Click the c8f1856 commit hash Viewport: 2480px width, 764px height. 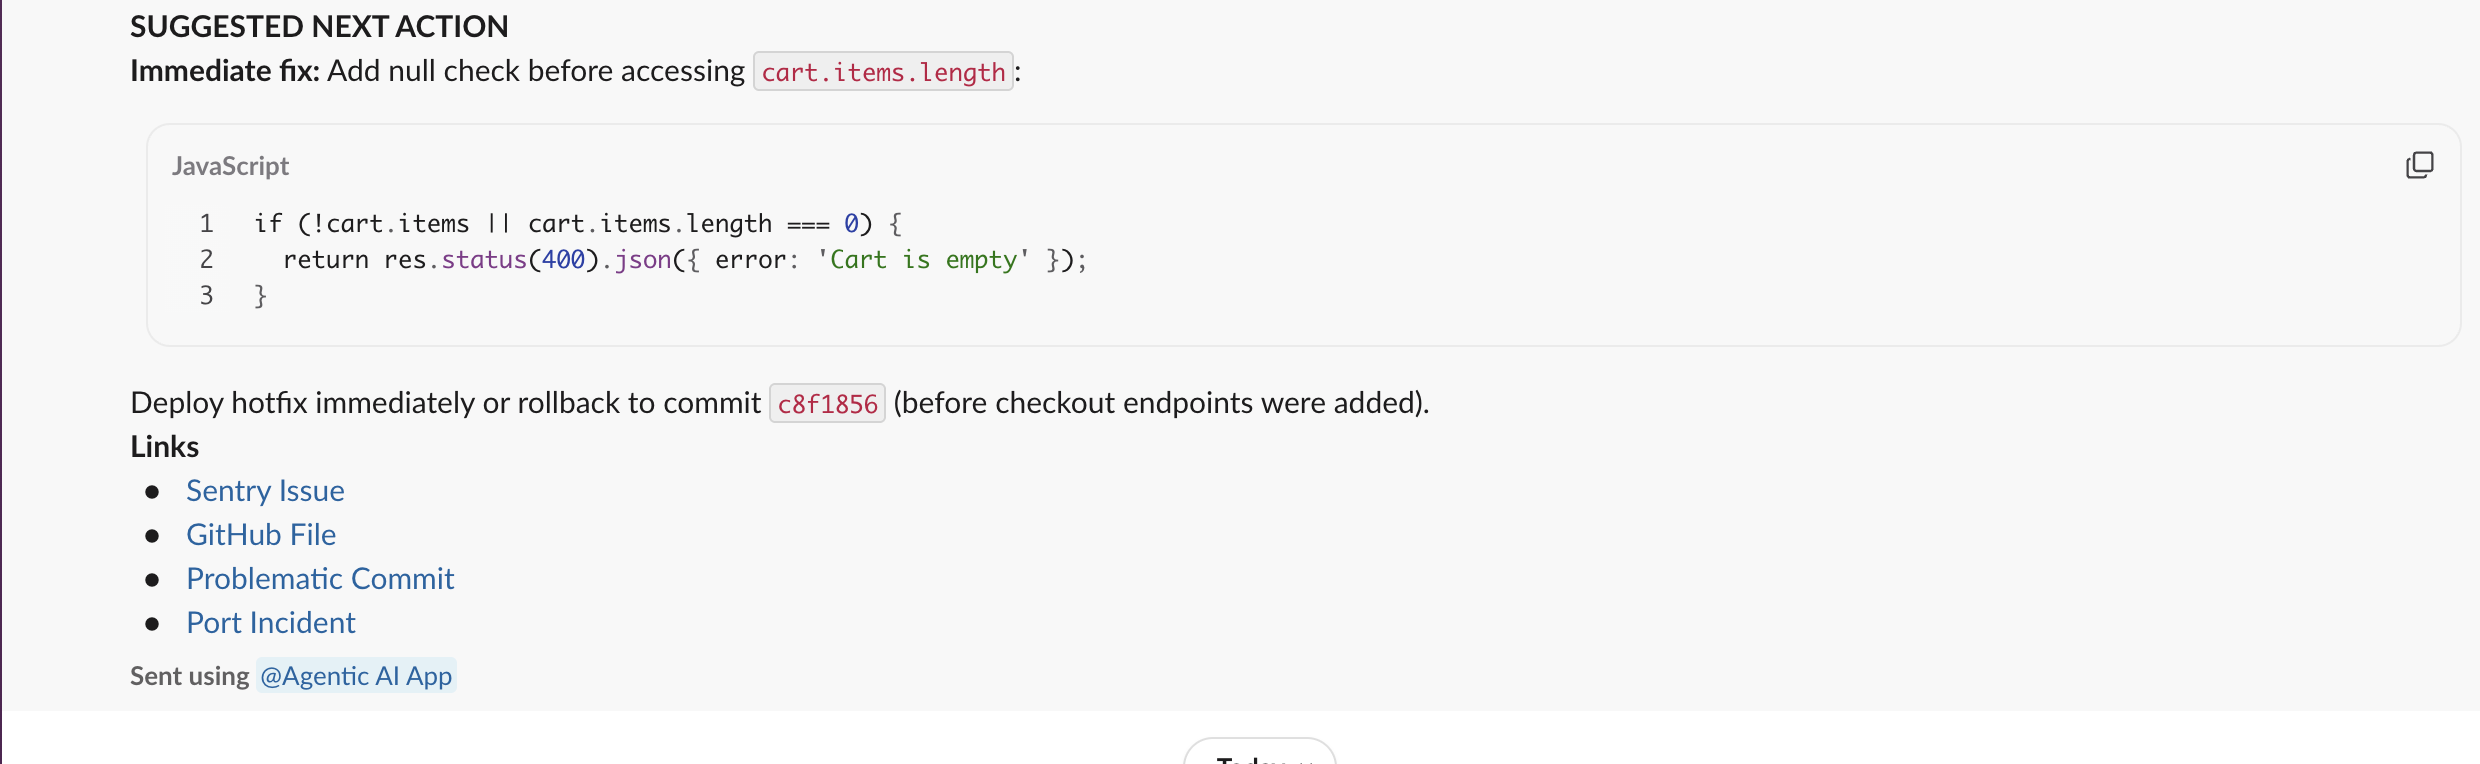click(x=827, y=404)
